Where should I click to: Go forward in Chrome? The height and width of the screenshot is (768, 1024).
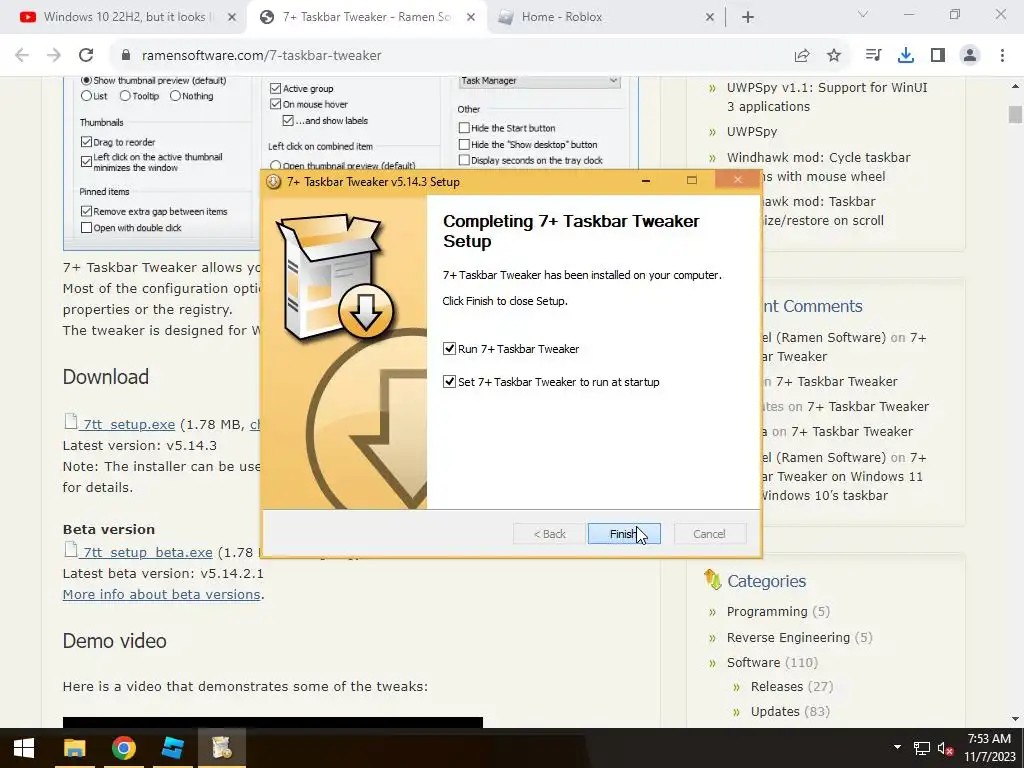click(x=54, y=55)
